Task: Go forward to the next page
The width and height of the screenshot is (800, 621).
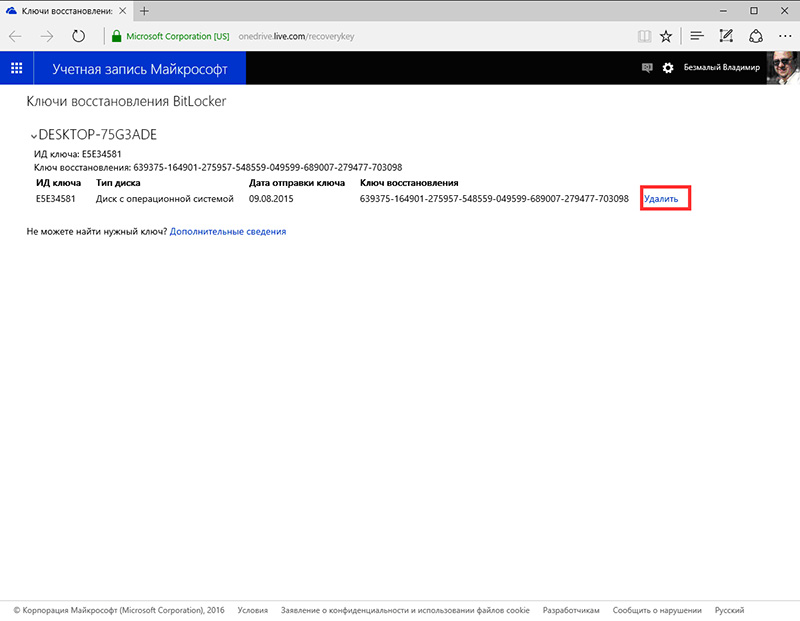Action: tap(47, 36)
